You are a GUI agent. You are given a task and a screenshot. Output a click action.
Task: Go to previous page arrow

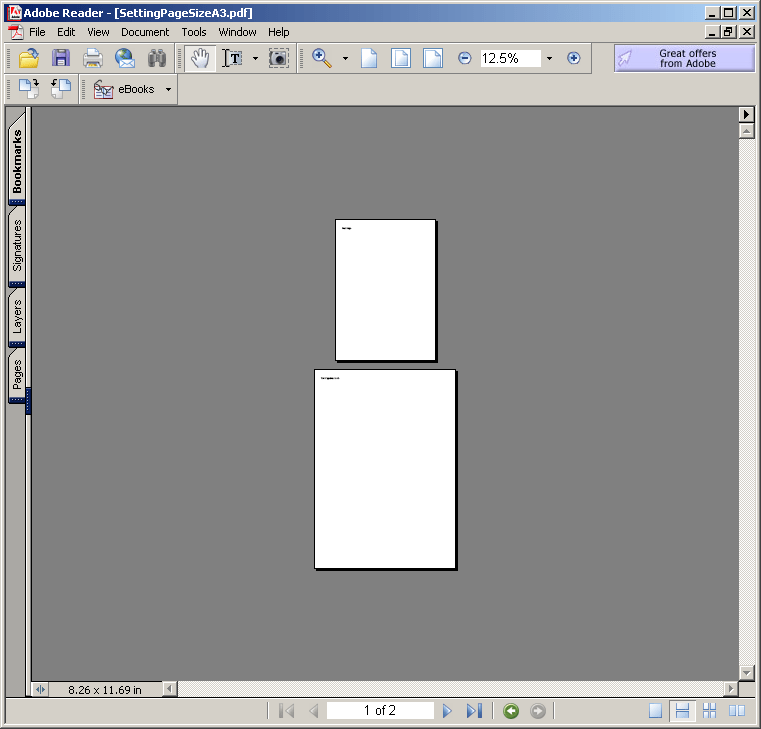pyautogui.click(x=314, y=711)
